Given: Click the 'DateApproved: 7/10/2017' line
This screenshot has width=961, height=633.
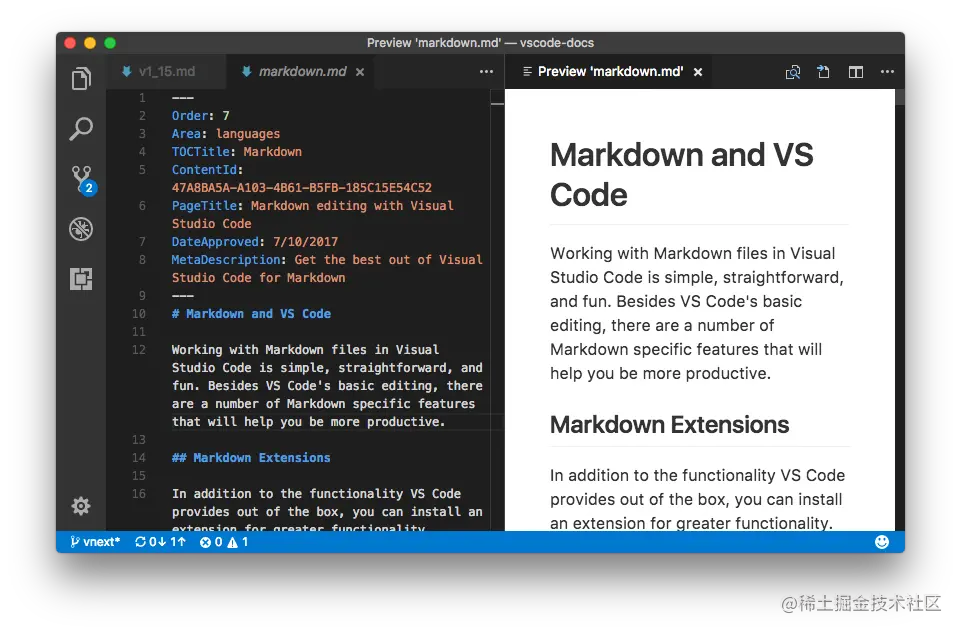Looking at the screenshot, I should point(254,241).
